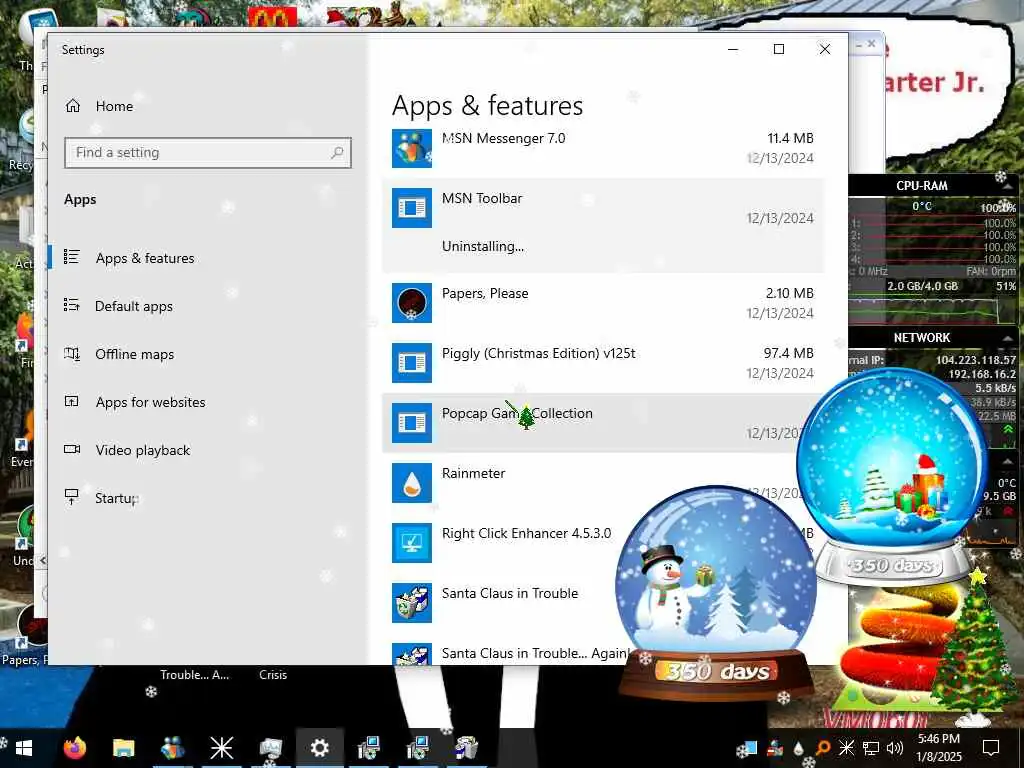Screen dimensions: 1024x768
Task: Click the 2.0 GB/4.0 GB RAM reading
Action: (x=922, y=286)
